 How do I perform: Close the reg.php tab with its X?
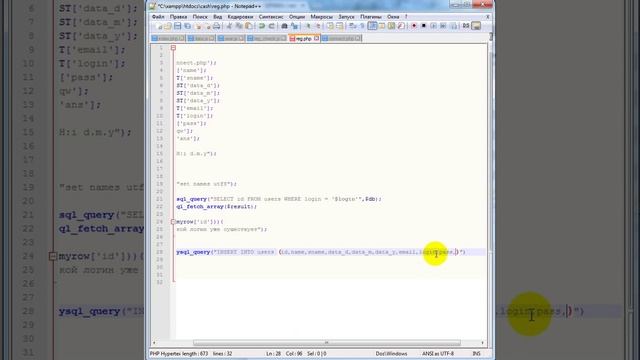[x=316, y=38]
